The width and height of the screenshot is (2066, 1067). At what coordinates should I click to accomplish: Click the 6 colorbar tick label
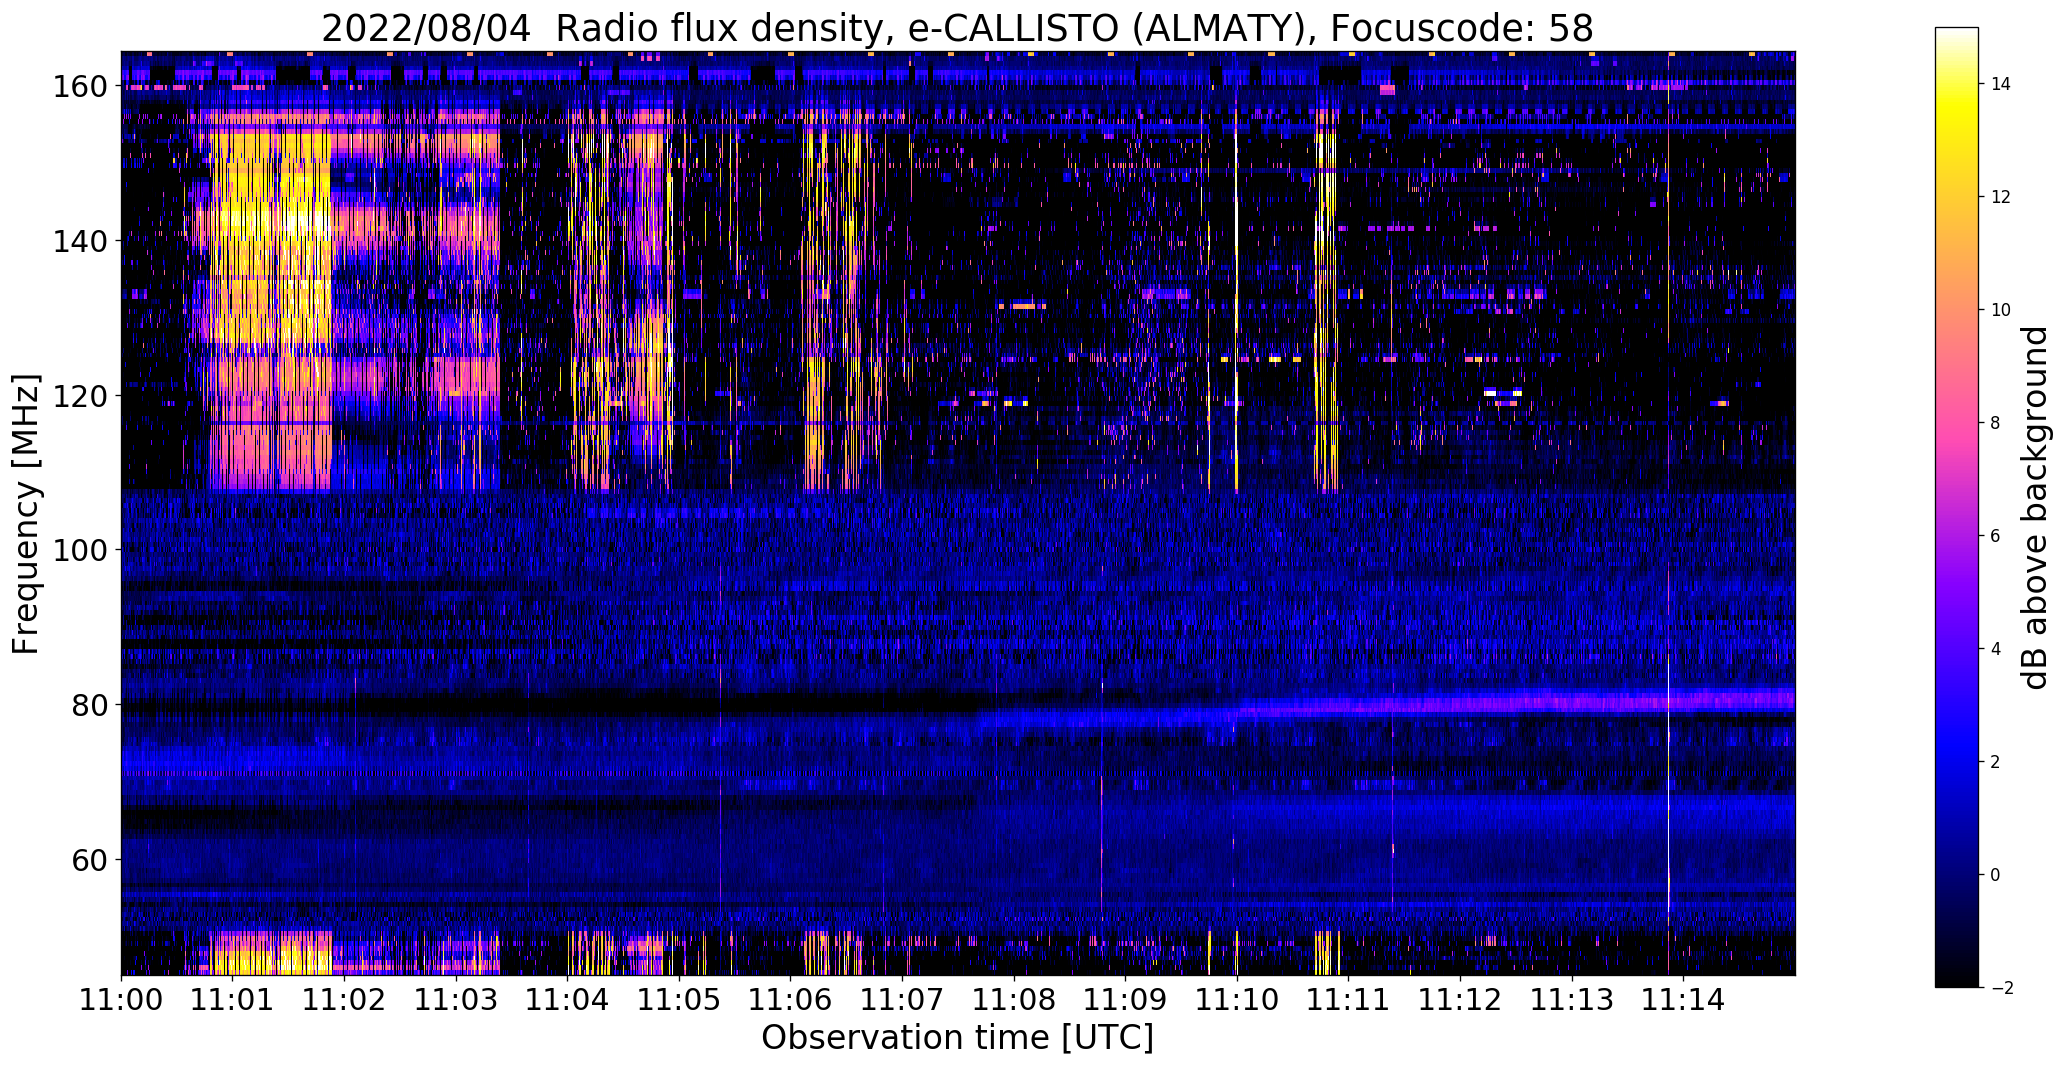(x=1996, y=536)
